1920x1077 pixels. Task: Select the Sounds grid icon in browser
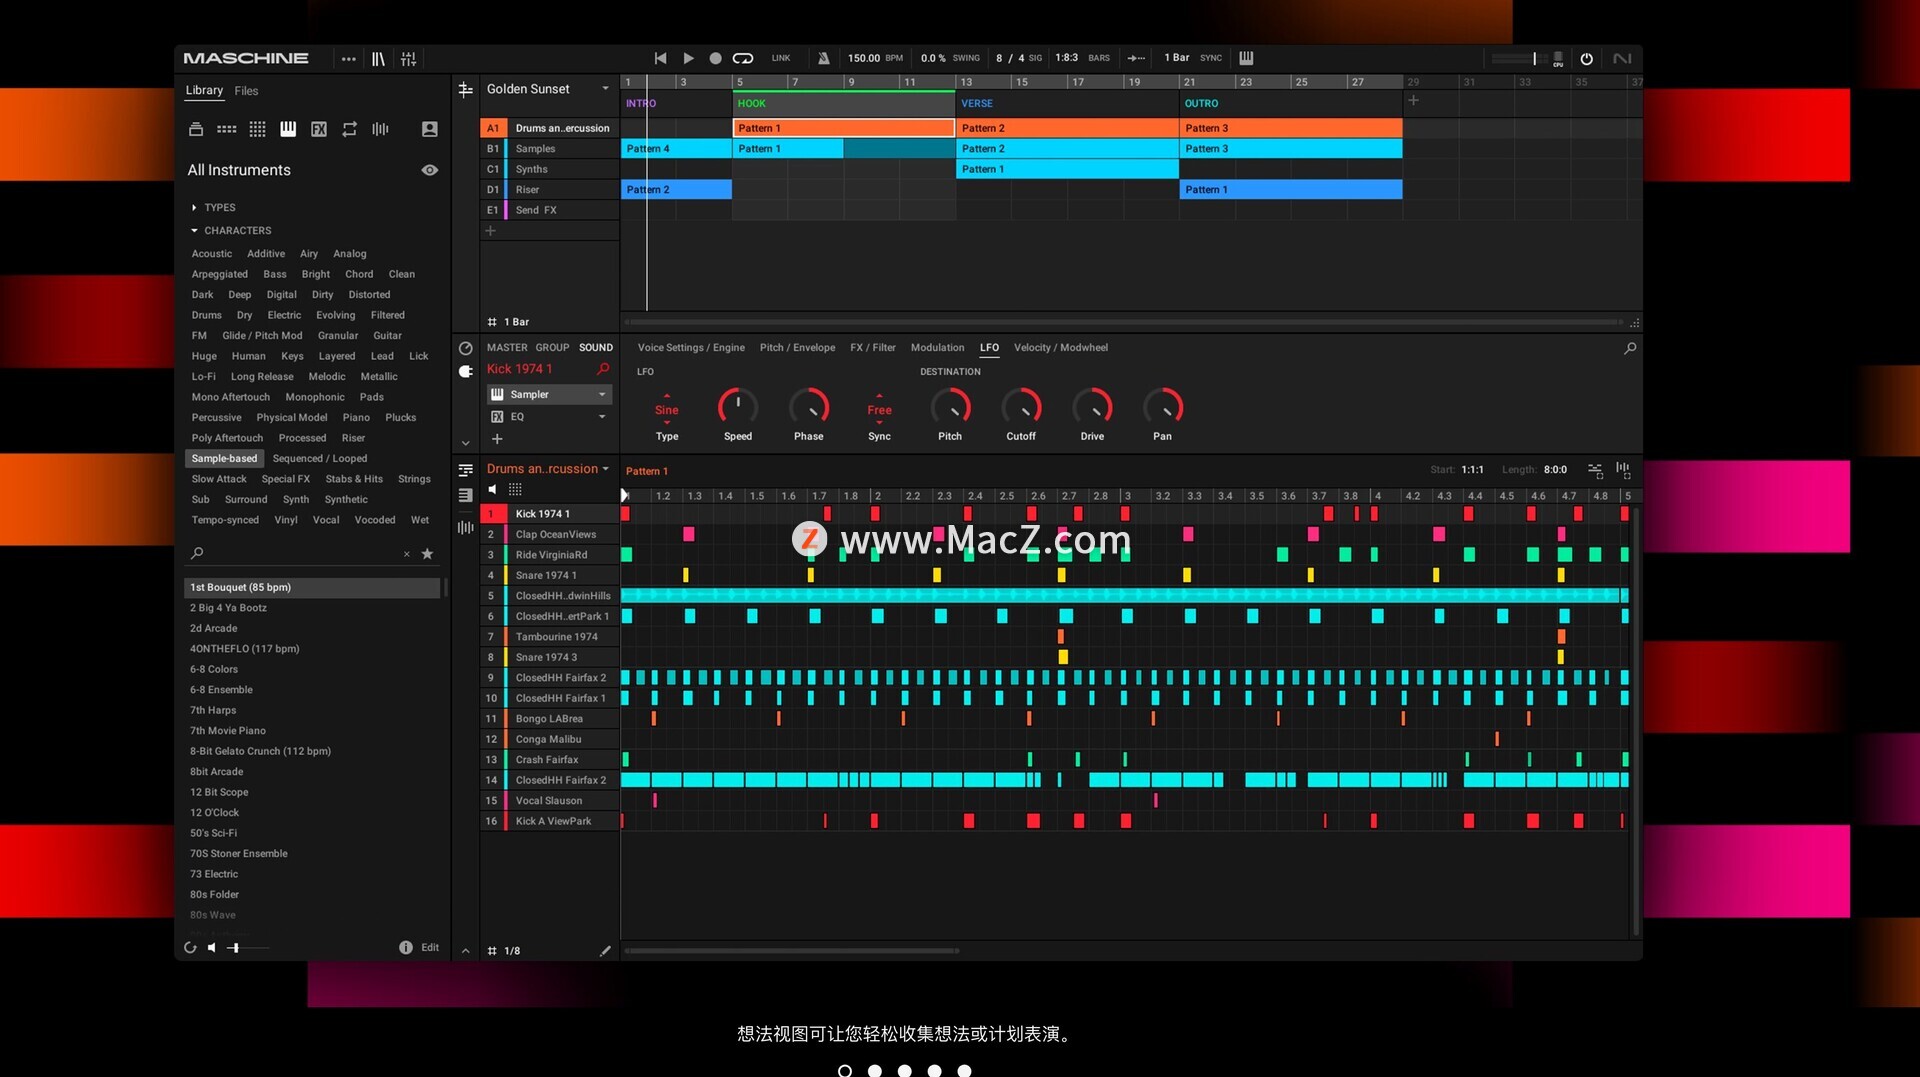(x=257, y=129)
